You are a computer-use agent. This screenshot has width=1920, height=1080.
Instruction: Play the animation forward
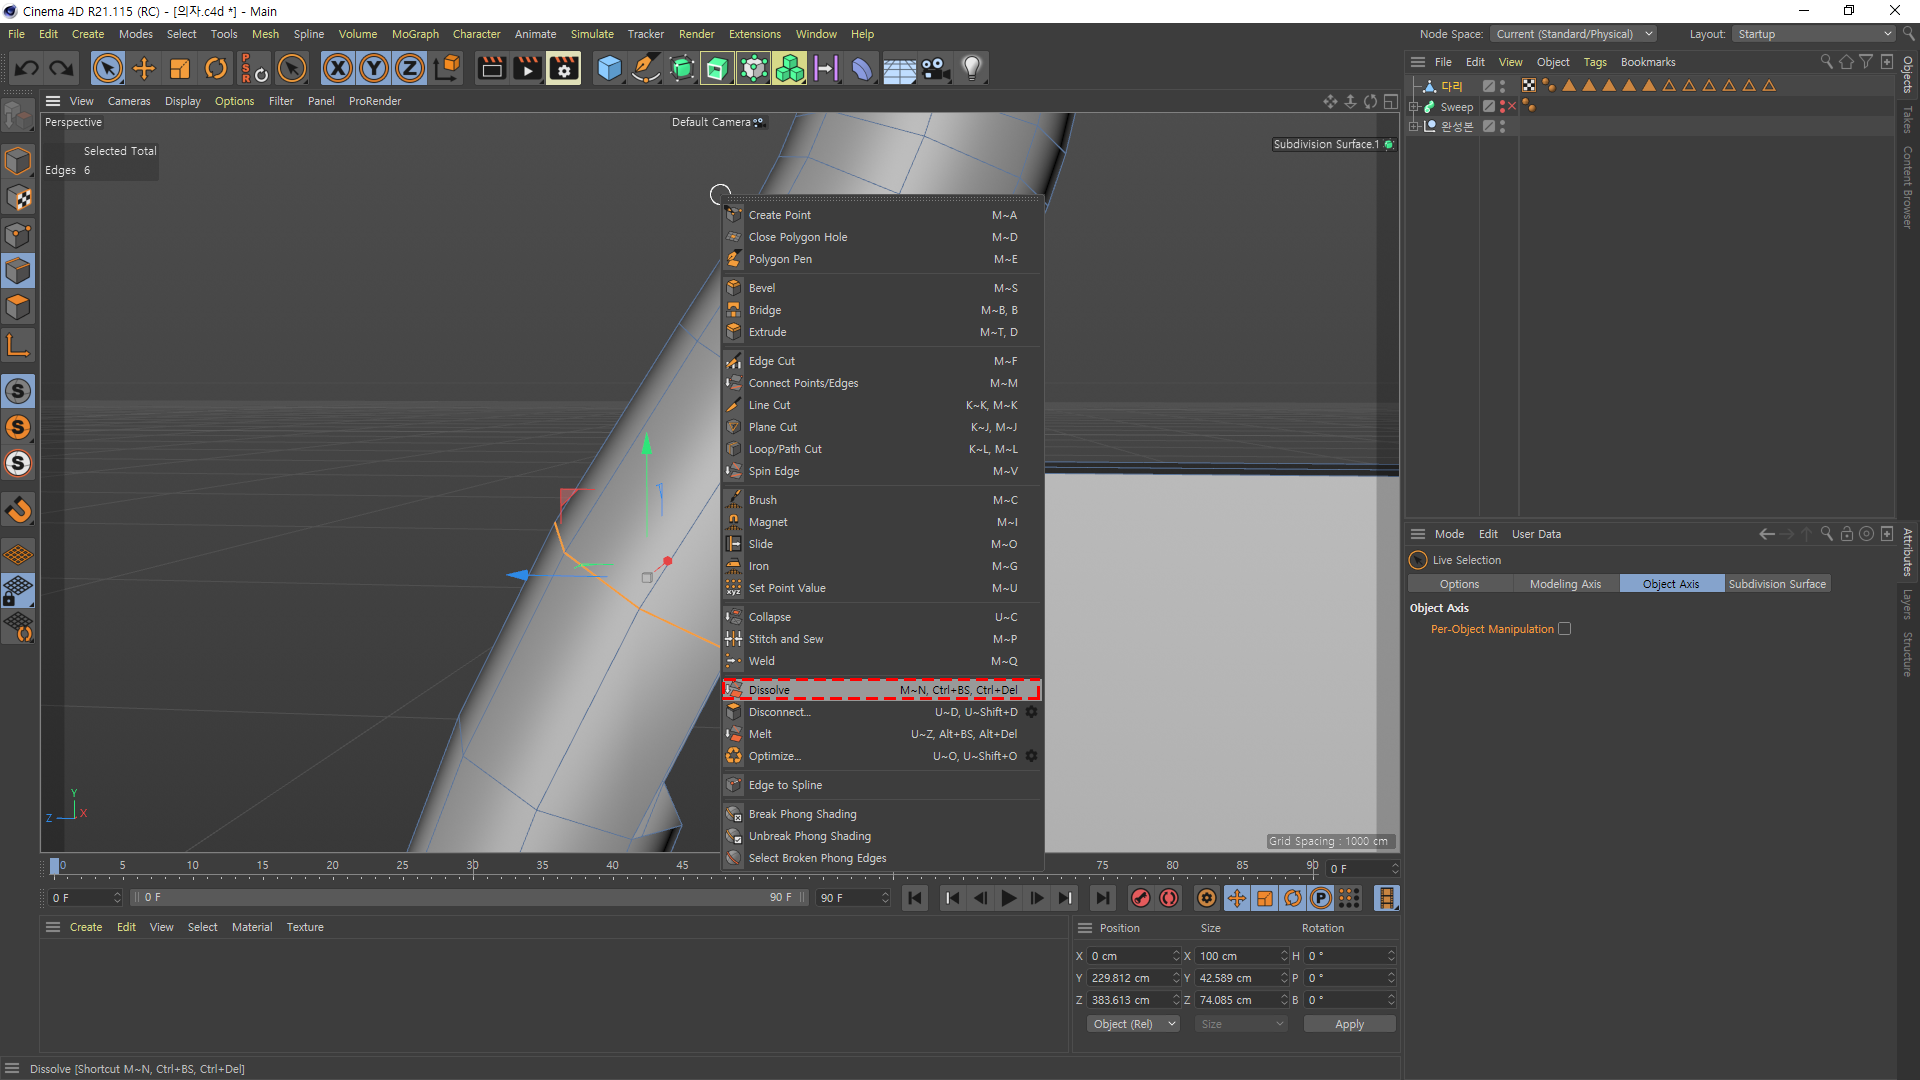tap(1009, 898)
